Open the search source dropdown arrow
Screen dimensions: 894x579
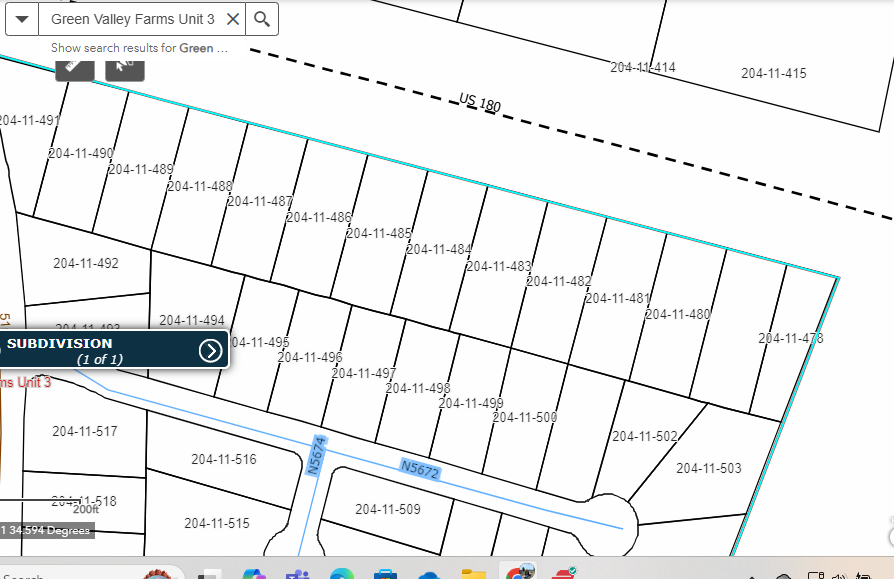(22, 19)
